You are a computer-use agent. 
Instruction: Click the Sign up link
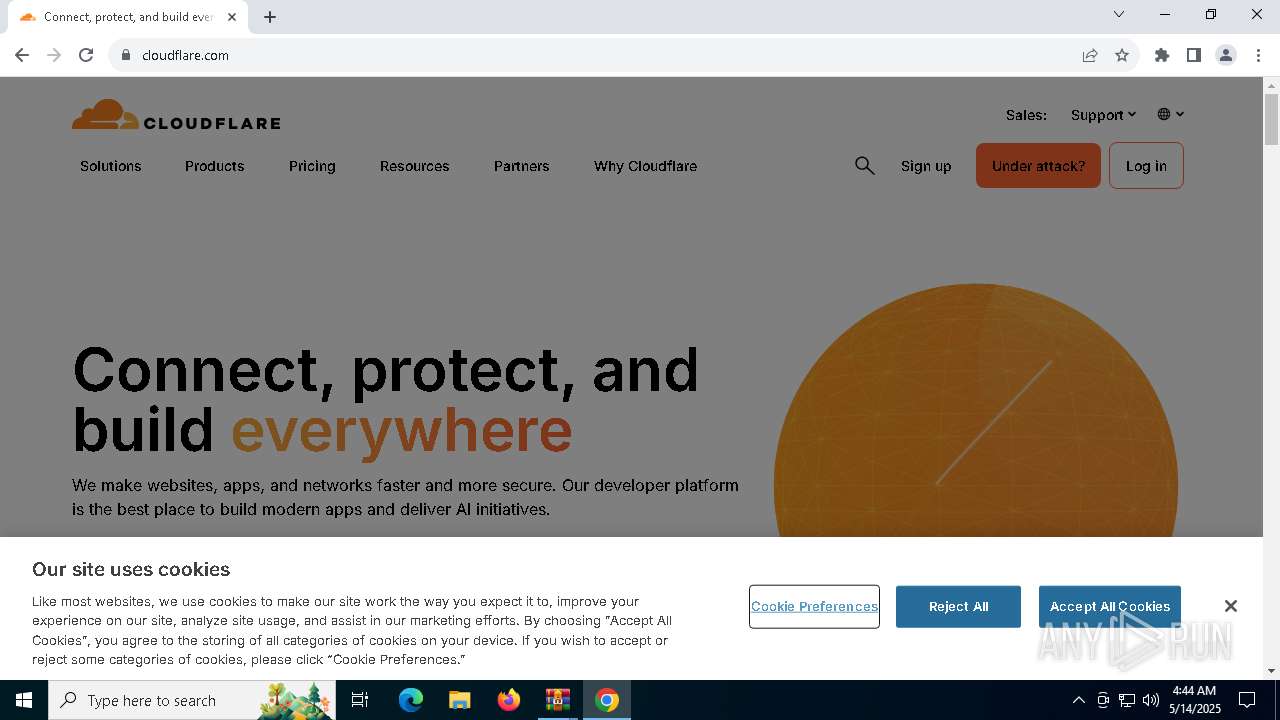pyautogui.click(x=926, y=166)
